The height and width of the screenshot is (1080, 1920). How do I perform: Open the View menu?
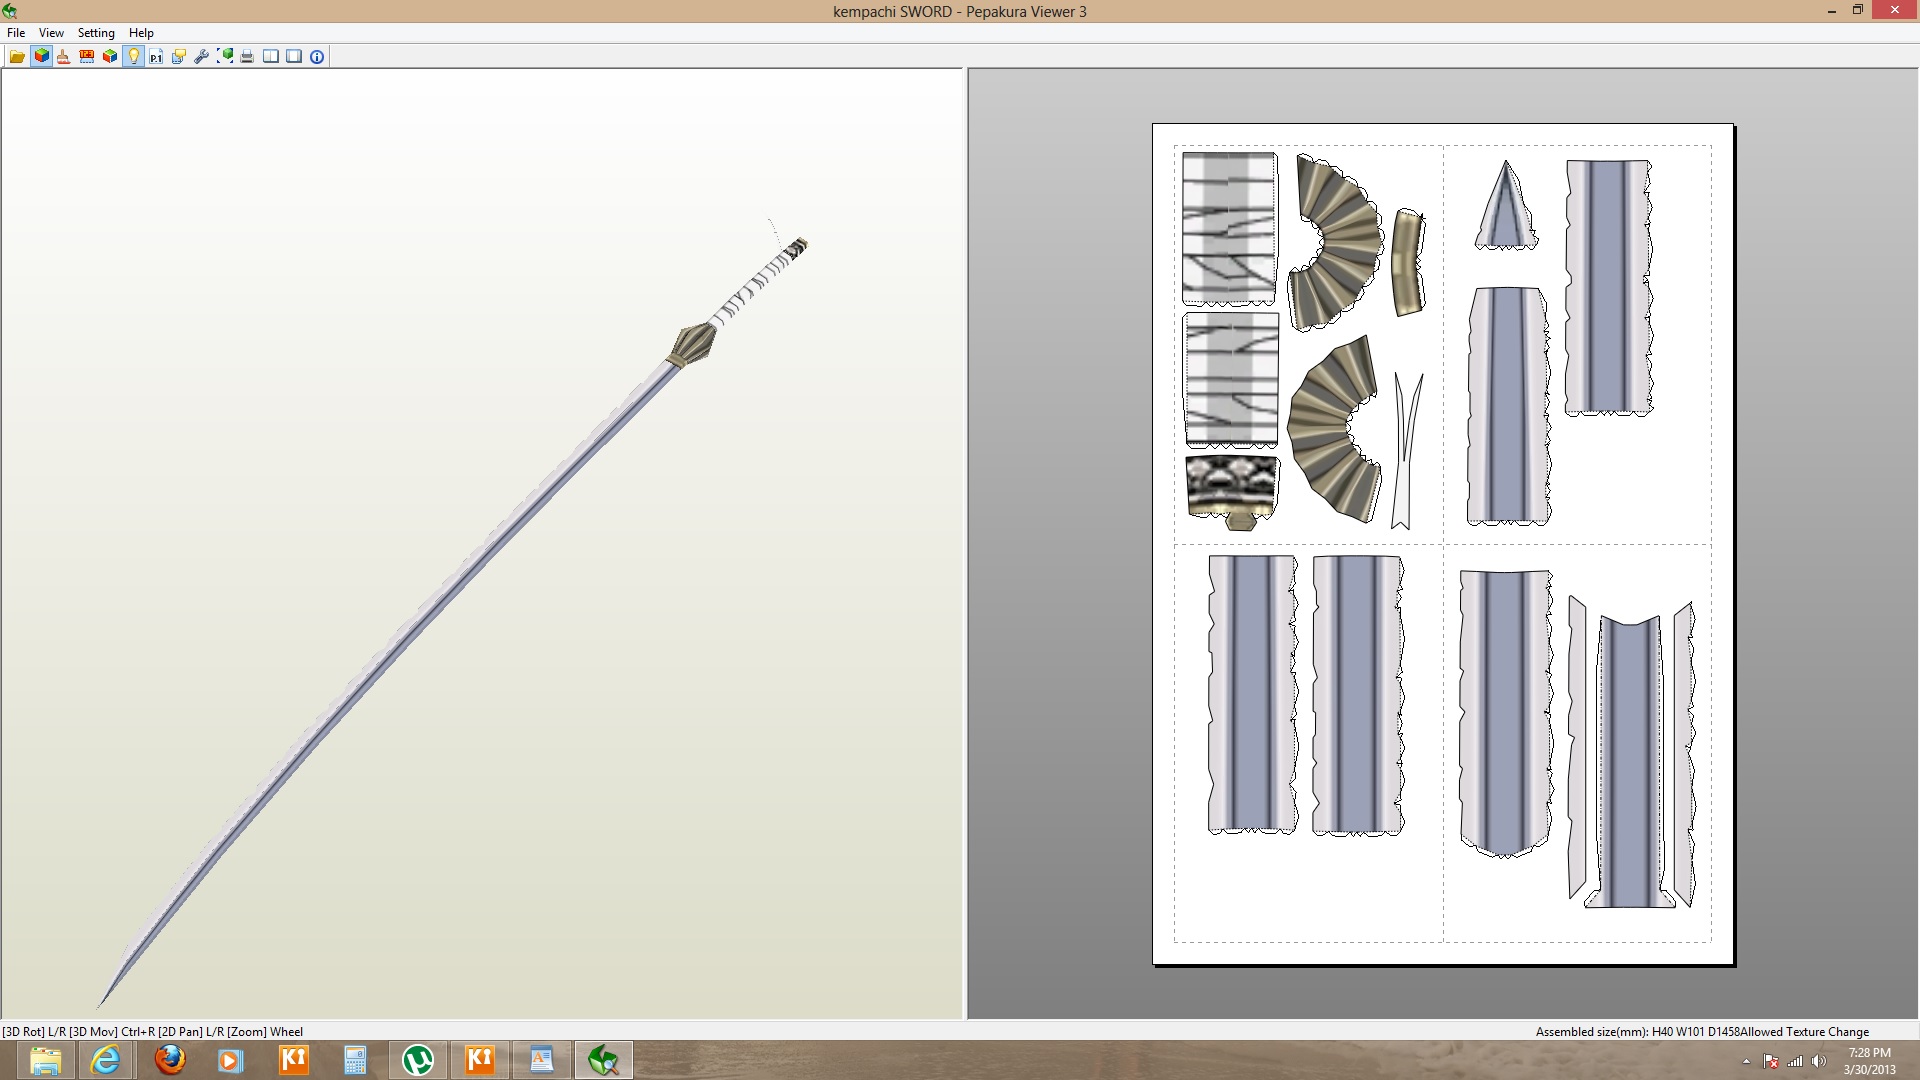point(50,32)
